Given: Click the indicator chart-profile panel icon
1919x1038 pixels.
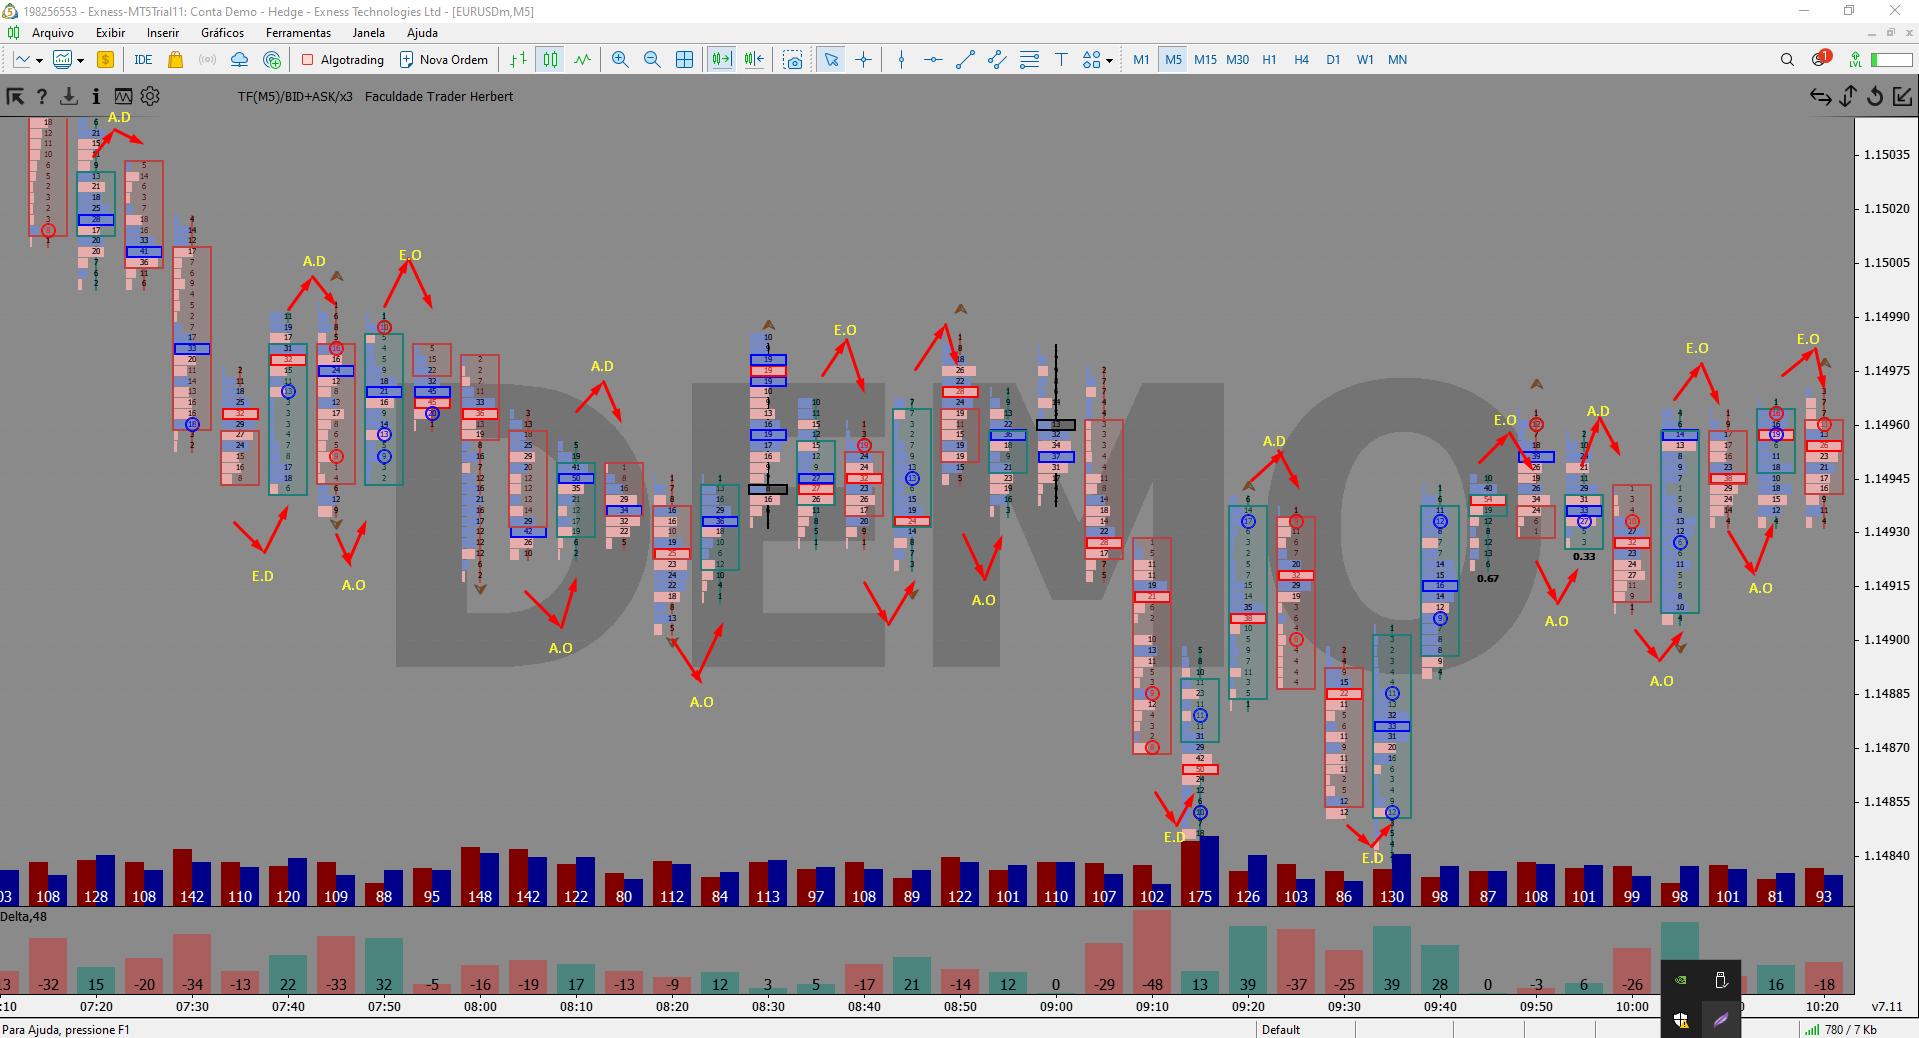Looking at the screenshot, I should pos(123,96).
